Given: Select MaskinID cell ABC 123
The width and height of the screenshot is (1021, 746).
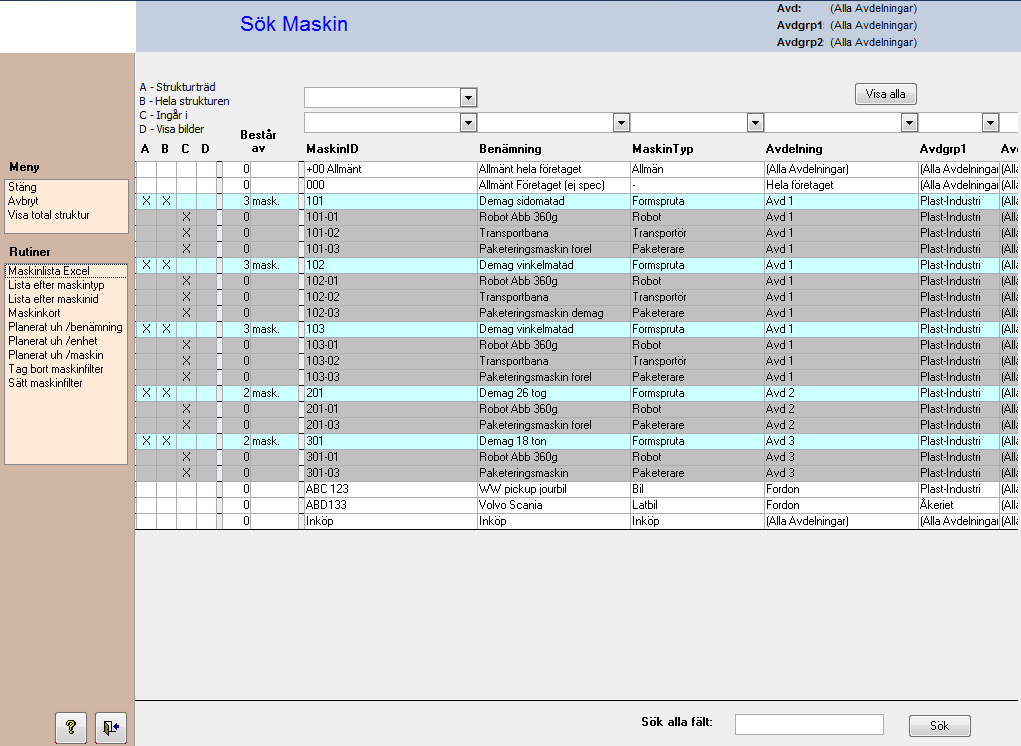Looking at the screenshot, I should pyautogui.click(x=390, y=489).
